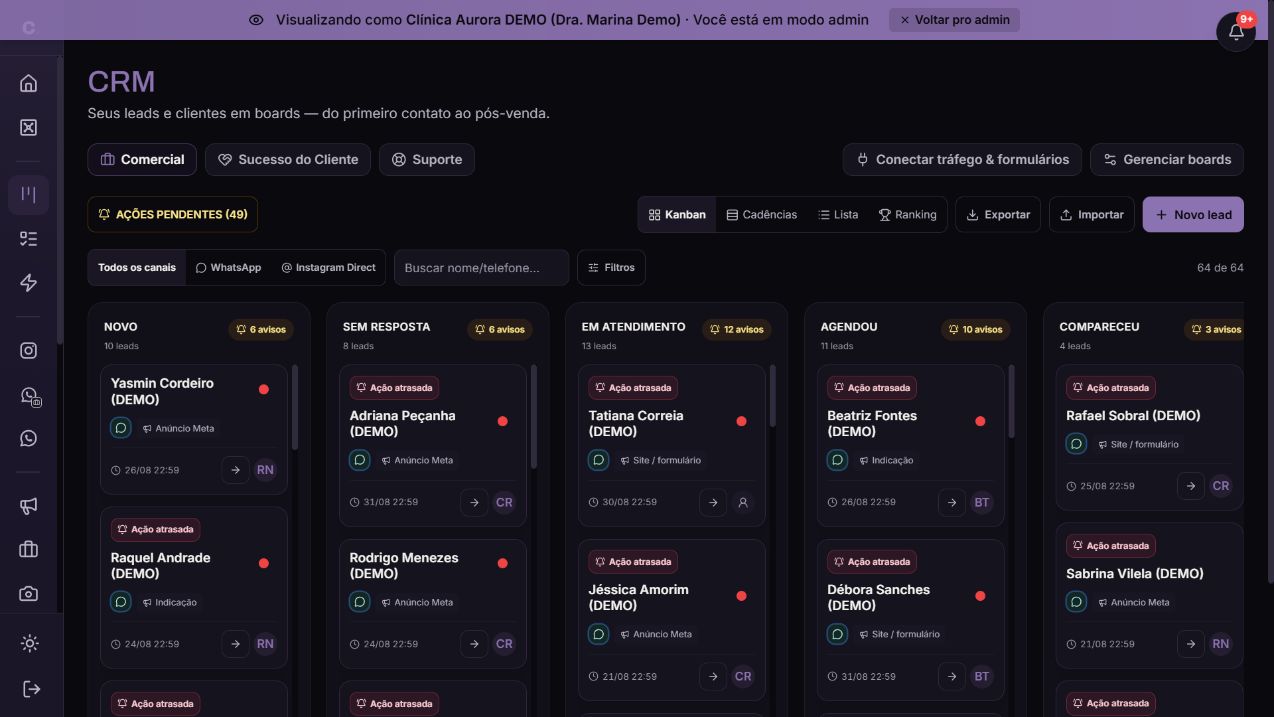Open 6 avisos badge in NOVO column
The height and width of the screenshot is (717, 1274).
[x=261, y=329]
